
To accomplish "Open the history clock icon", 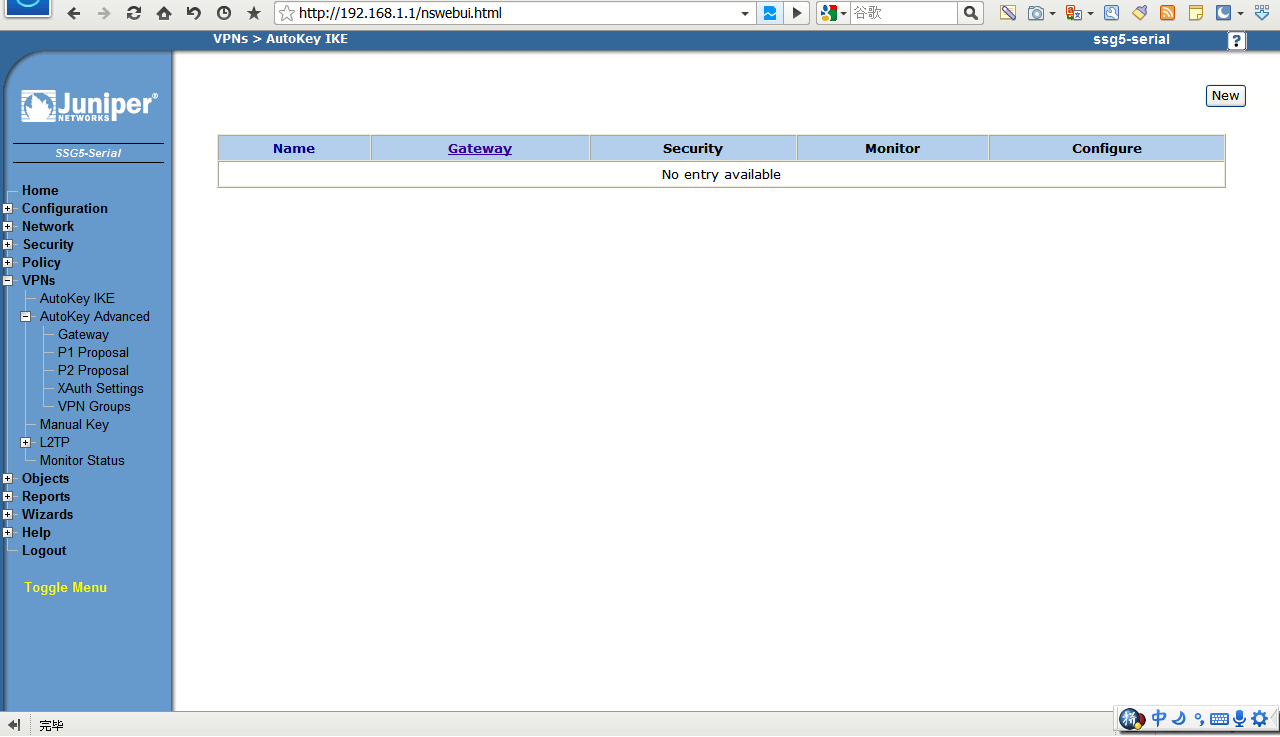I will [x=224, y=13].
